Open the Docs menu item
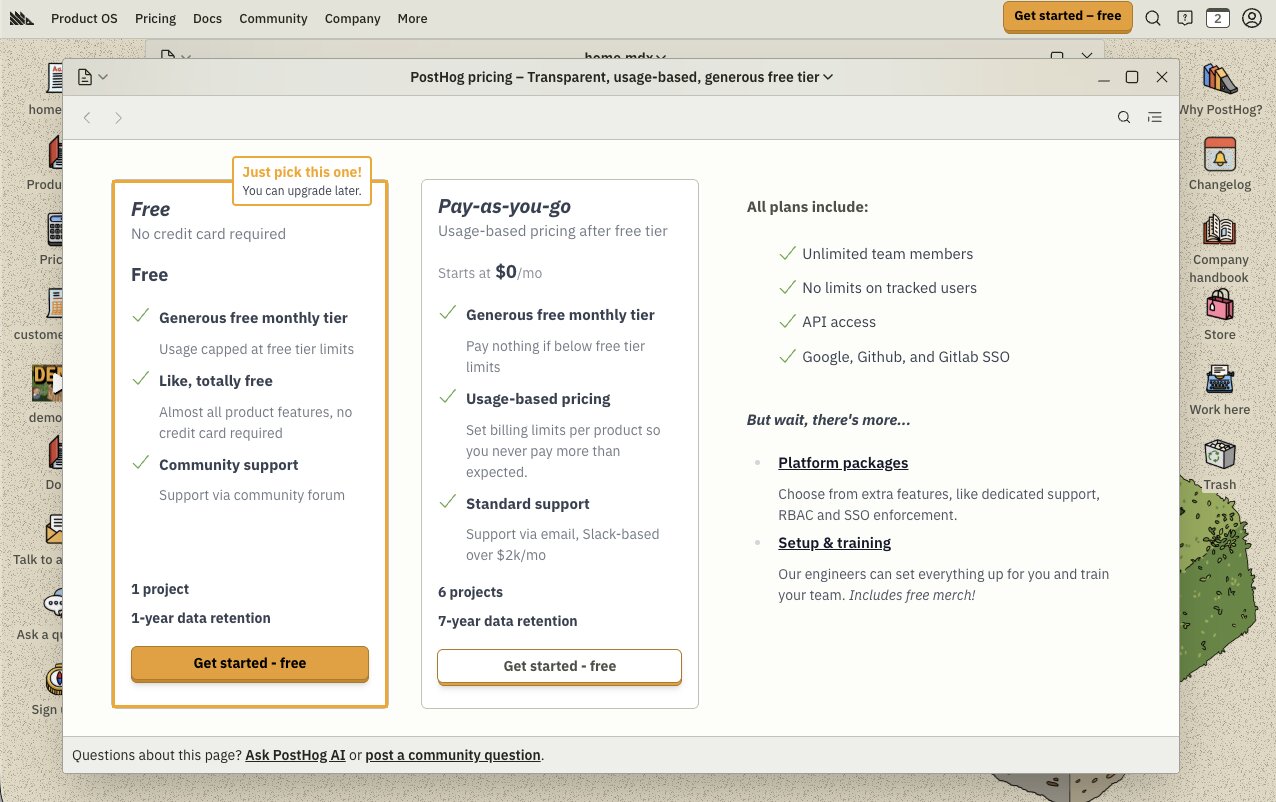This screenshot has height=802, width=1276. click(x=207, y=18)
